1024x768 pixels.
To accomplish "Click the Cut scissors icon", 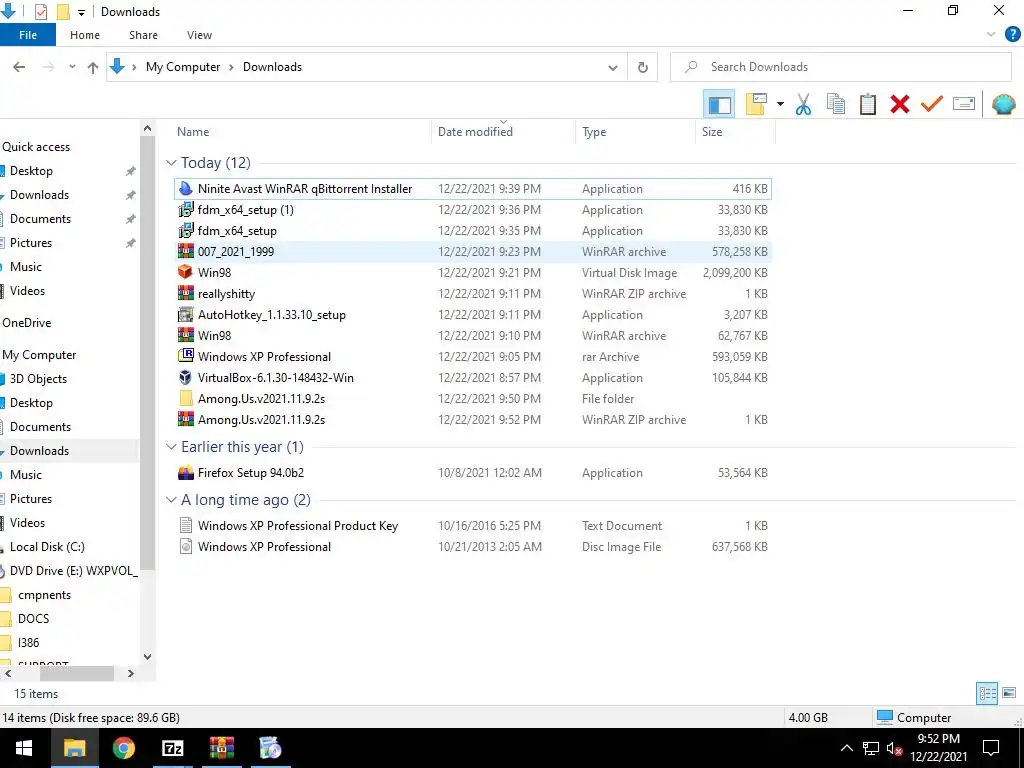I will (x=803, y=104).
